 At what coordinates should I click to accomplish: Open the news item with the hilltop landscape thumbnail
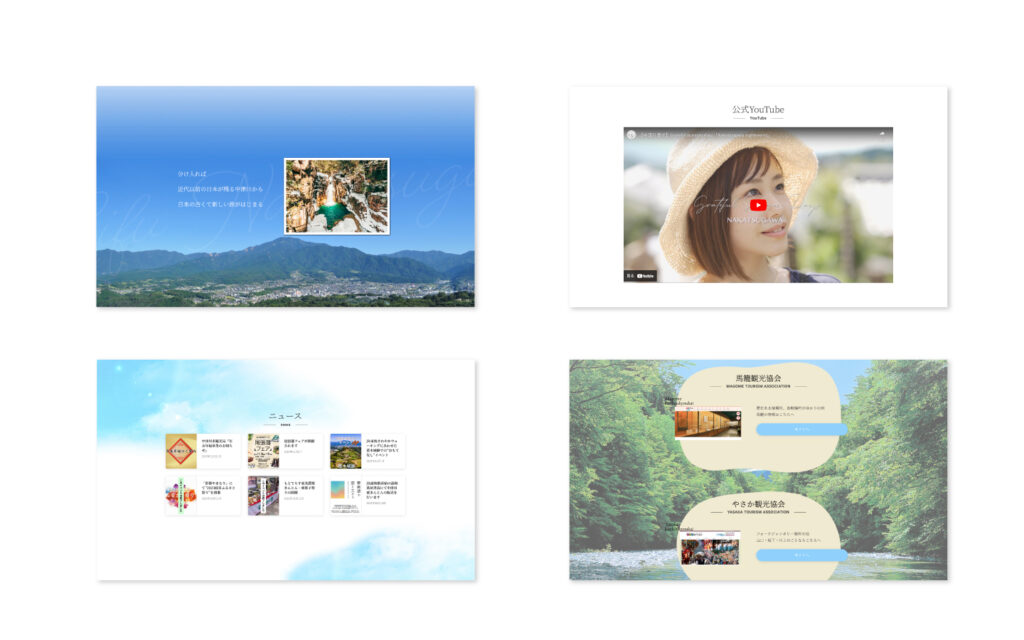click(x=346, y=451)
